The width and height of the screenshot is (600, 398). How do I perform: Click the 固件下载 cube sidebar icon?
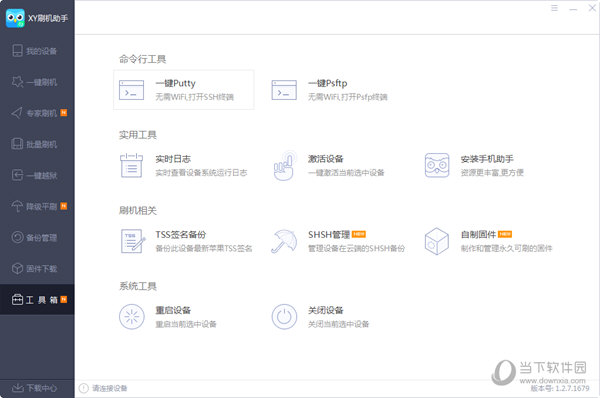click(17, 268)
